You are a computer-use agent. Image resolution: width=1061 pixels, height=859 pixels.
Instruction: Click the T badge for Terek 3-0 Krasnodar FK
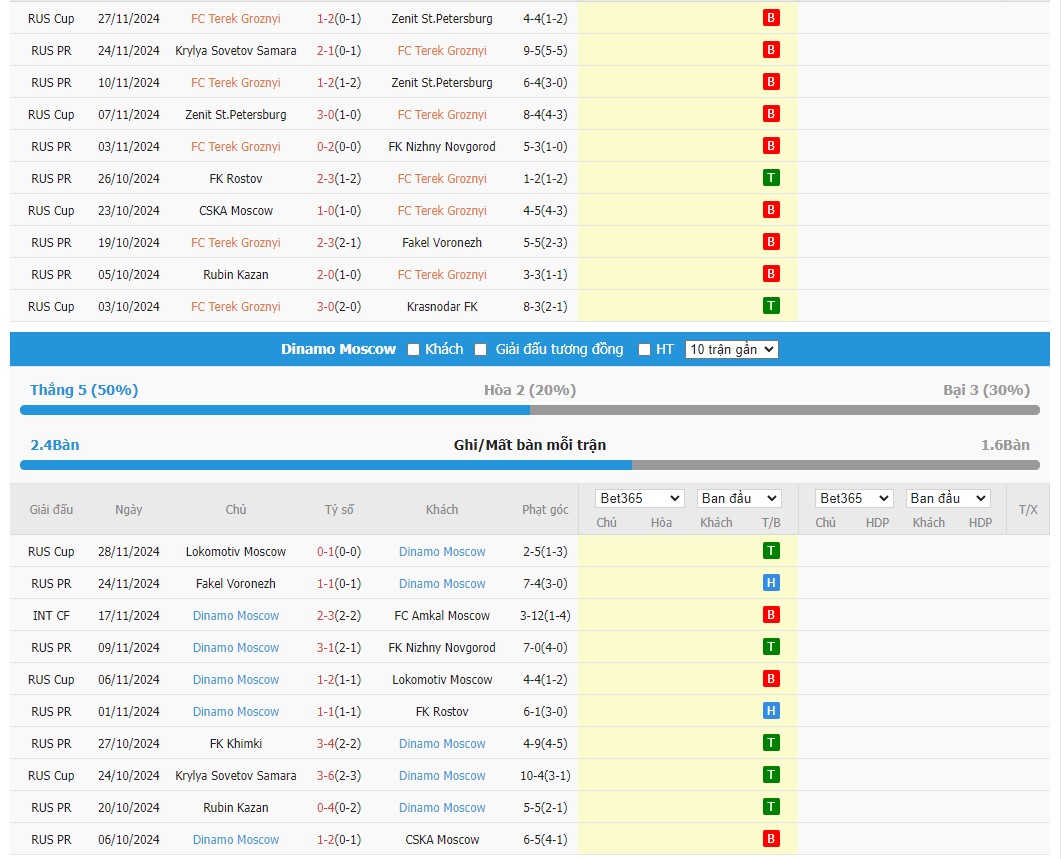point(771,306)
